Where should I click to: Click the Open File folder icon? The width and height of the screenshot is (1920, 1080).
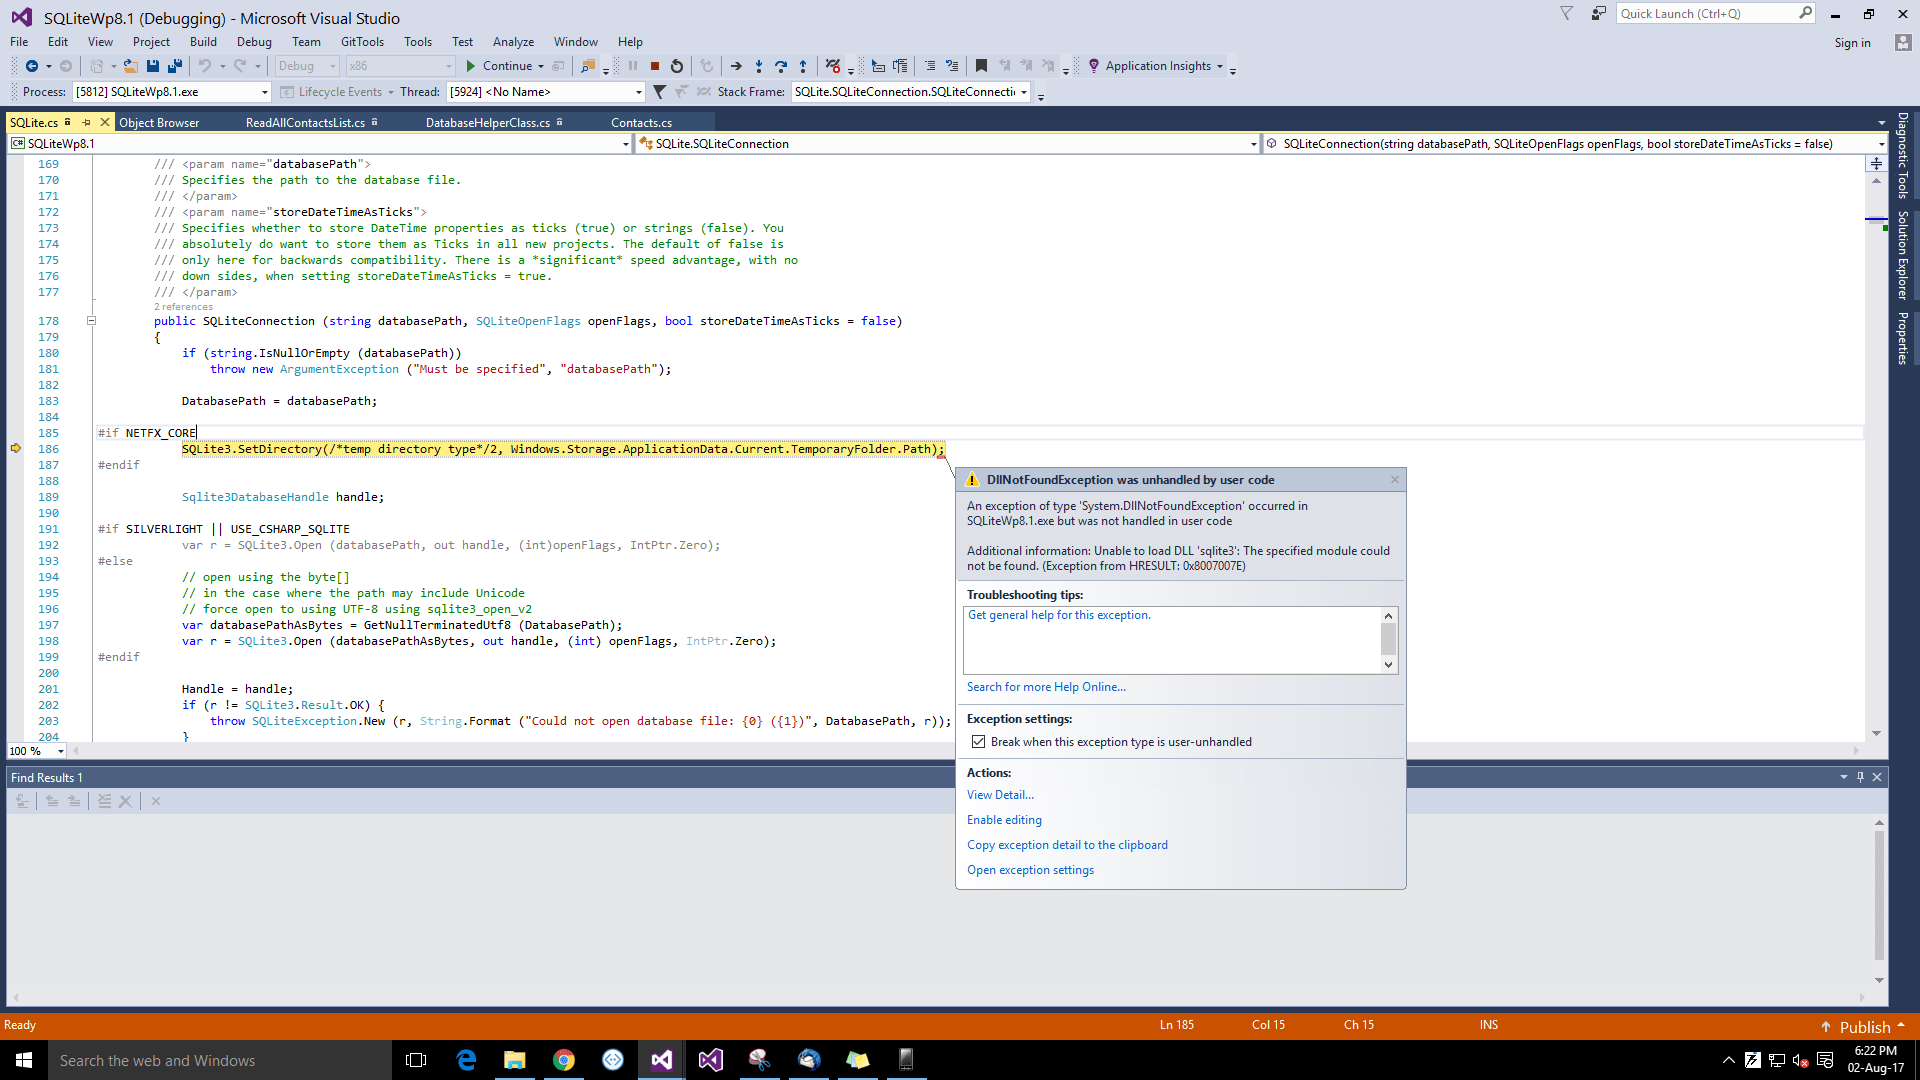click(x=130, y=66)
